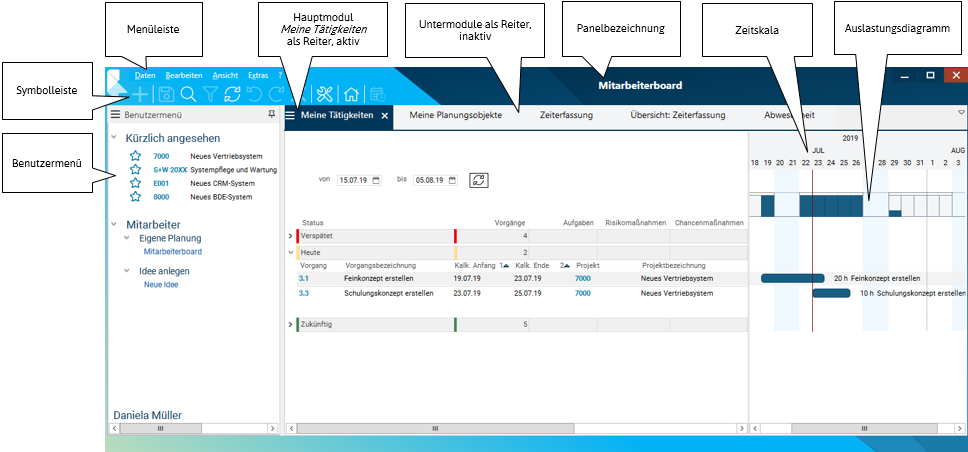
Task: Toggle favorite star for 7000 Neues Vertriebssystem
Action: pos(135,157)
